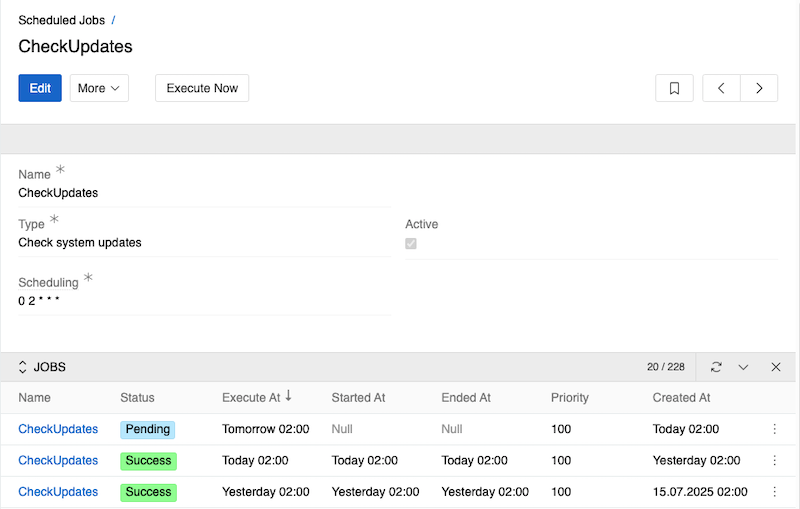Go to next record with right arrow
The width and height of the screenshot is (800, 509).
point(759,88)
